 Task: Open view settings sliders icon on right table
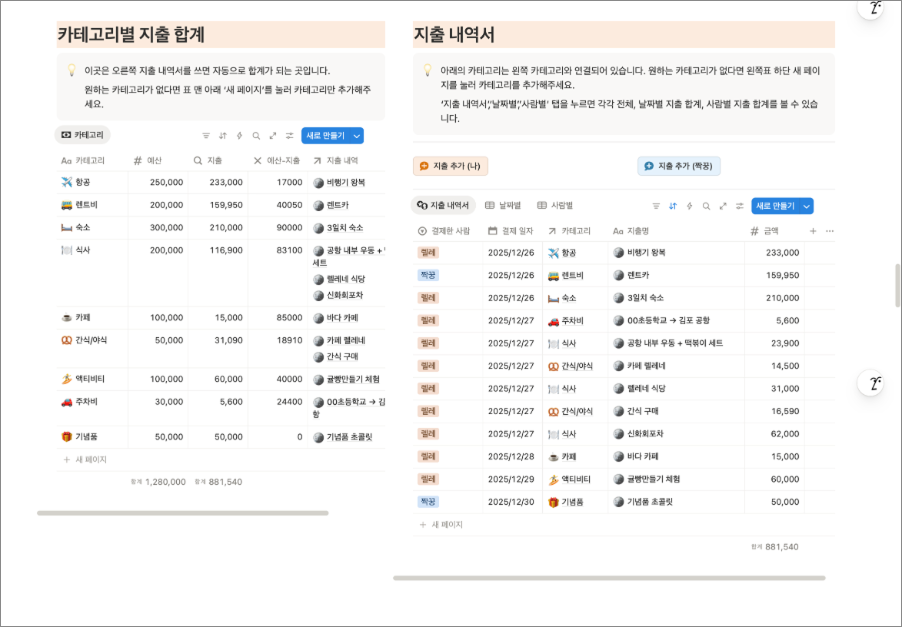click(739, 204)
